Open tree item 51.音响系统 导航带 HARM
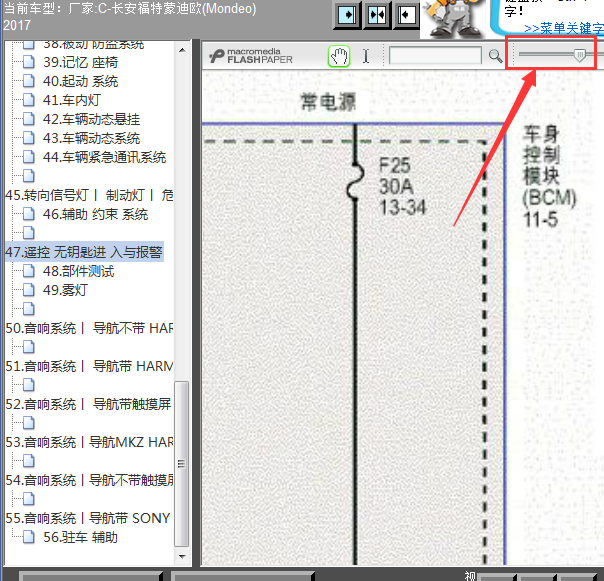Image resolution: width=604 pixels, height=581 pixels. point(89,366)
